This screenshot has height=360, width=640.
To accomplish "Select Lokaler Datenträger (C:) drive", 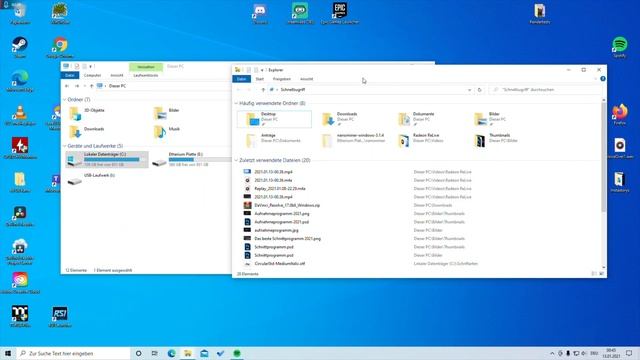I will (107, 159).
